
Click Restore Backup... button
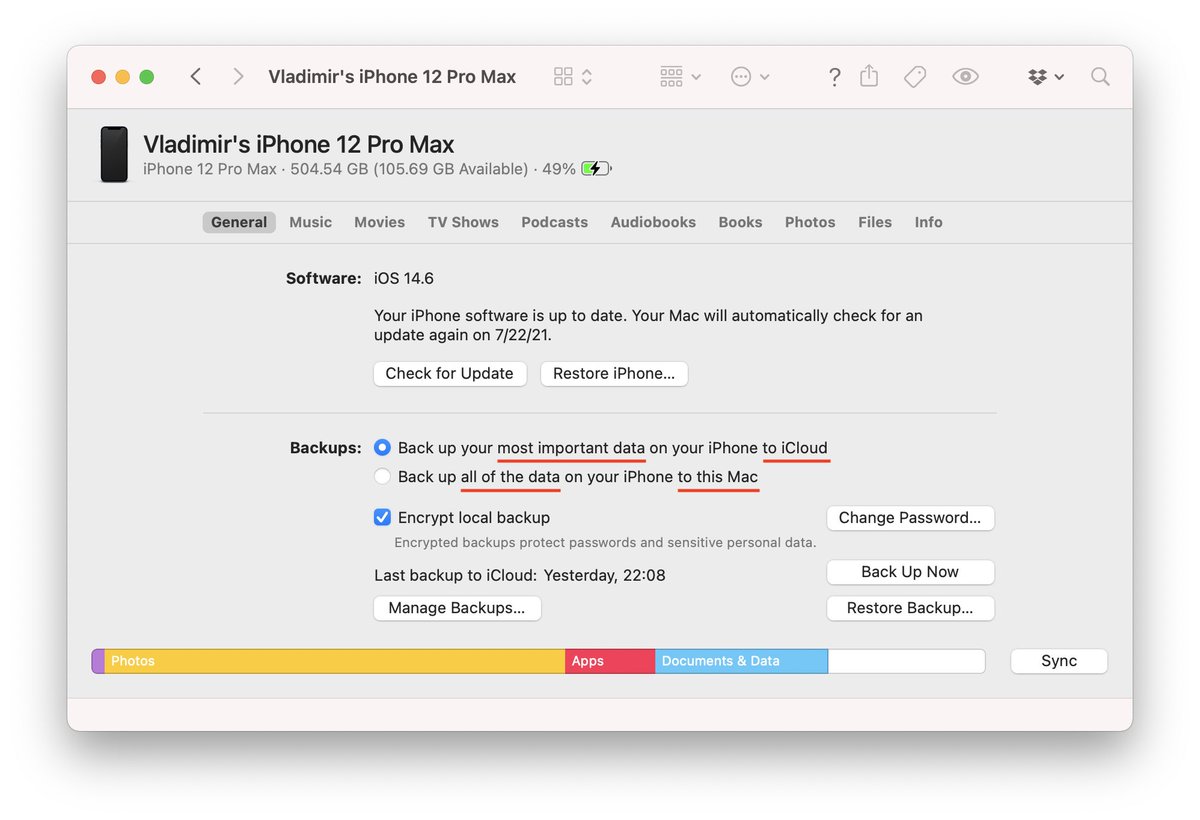910,608
